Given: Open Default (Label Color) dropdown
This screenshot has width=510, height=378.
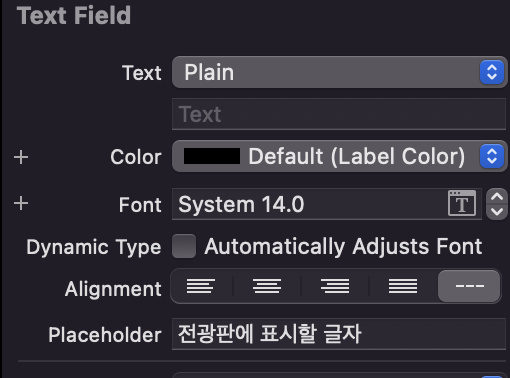Looking at the screenshot, I should (339, 156).
